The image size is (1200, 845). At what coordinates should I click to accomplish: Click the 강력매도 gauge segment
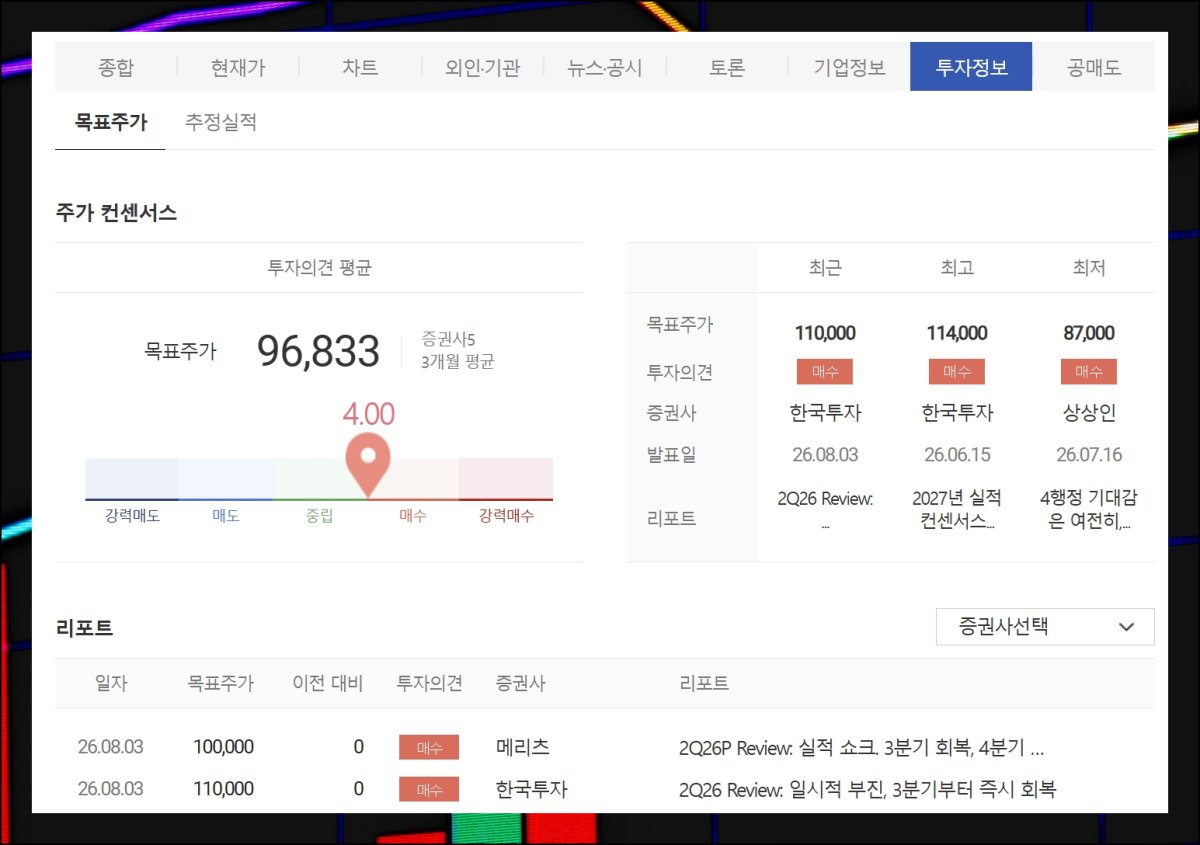tap(132, 479)
